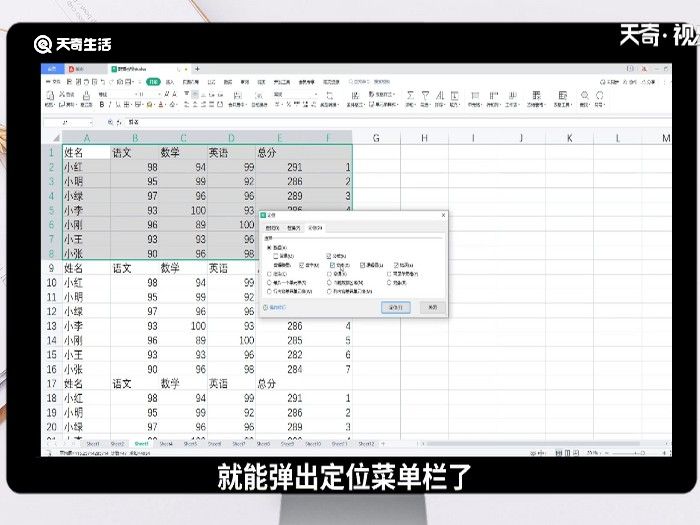Click the home tab in title bar
This screenshot has width=700, height=525.
[x=52, y=69]
